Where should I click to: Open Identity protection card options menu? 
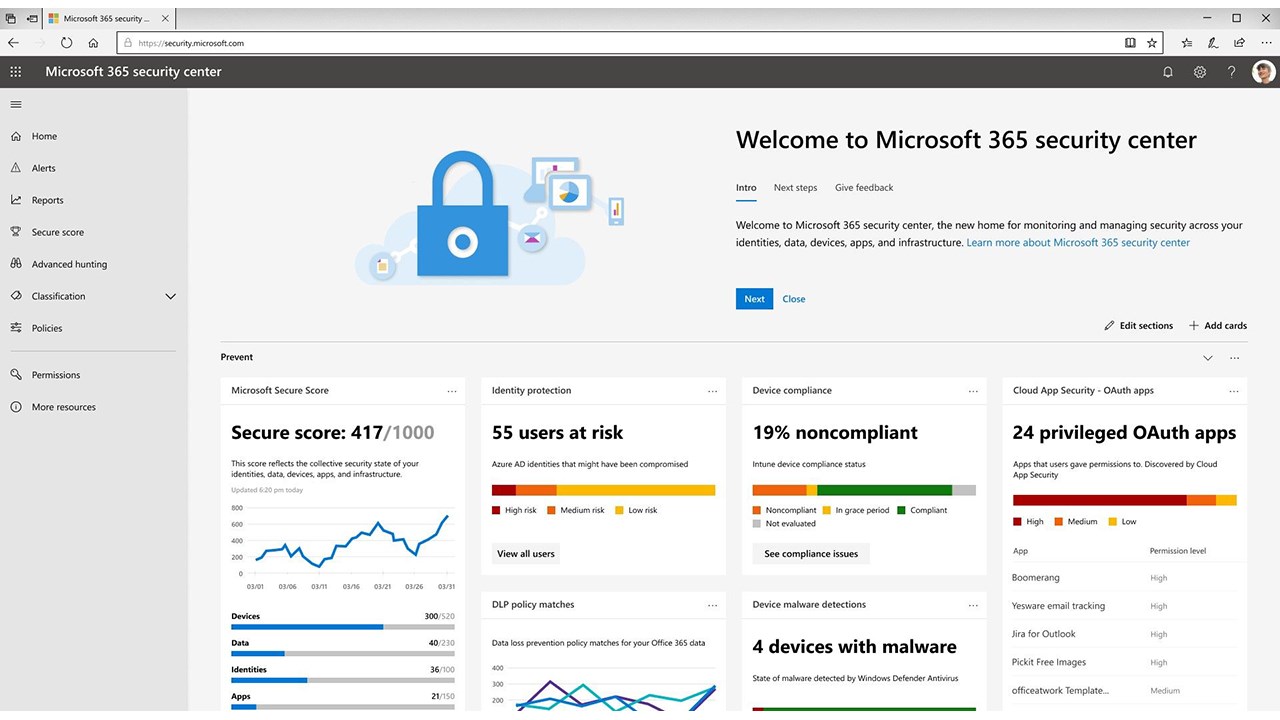[713, 391]
